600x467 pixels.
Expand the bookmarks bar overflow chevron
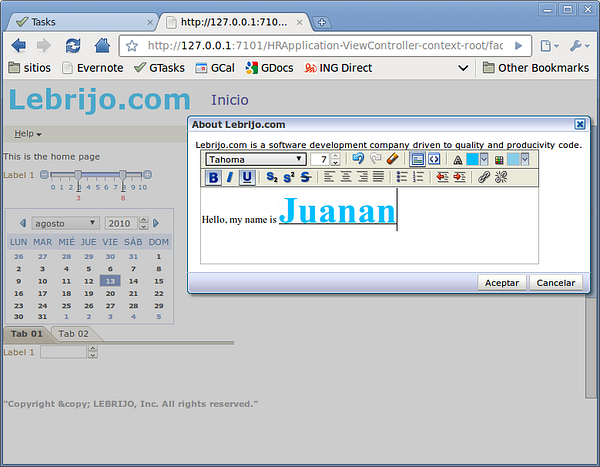coord(463,68)
